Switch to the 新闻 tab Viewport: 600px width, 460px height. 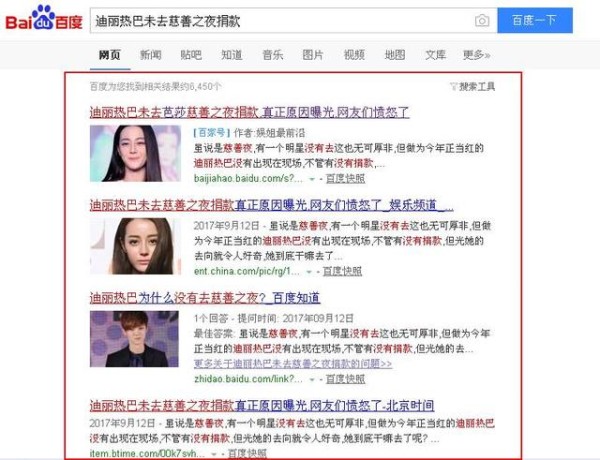coord(150,55)
